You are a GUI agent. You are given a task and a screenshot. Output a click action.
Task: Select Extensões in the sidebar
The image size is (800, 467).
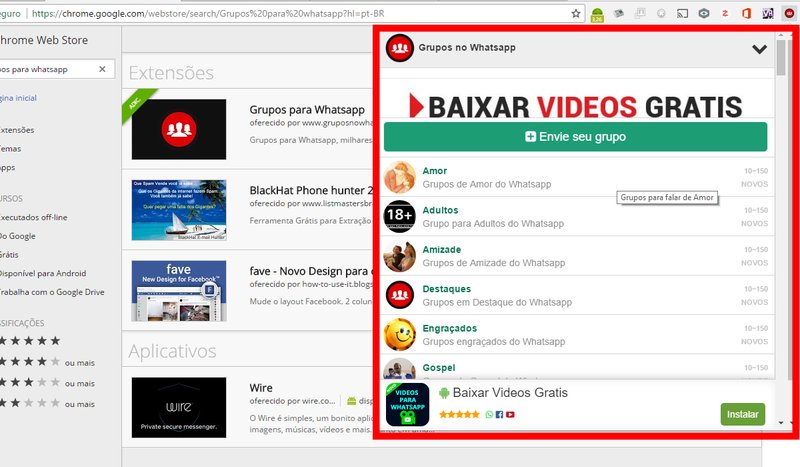pyautogui.click(x=17, y=130)
